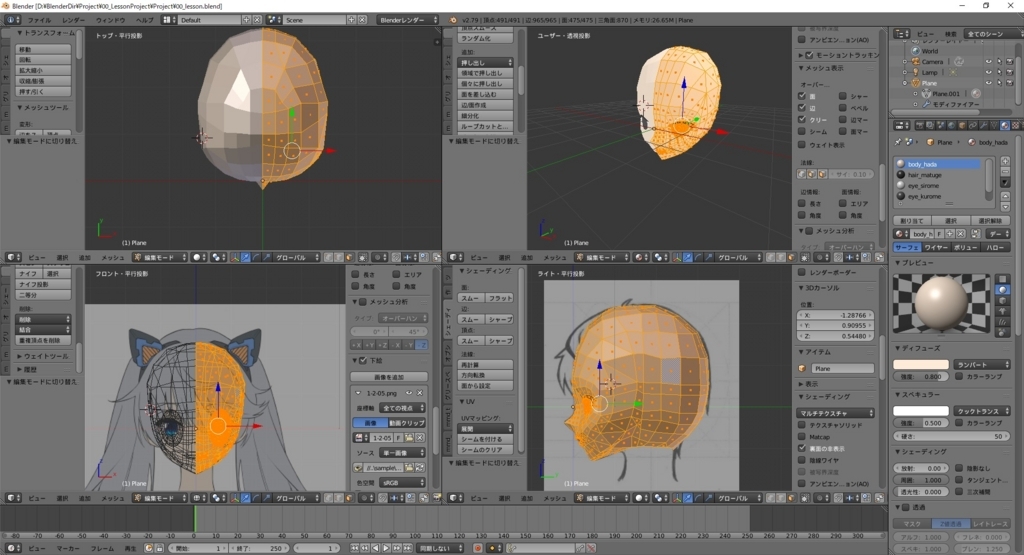This screenshot has width=1024, height=555.
Task: Open the 全ての視点 axis dropdown
Action: (402, 408)
